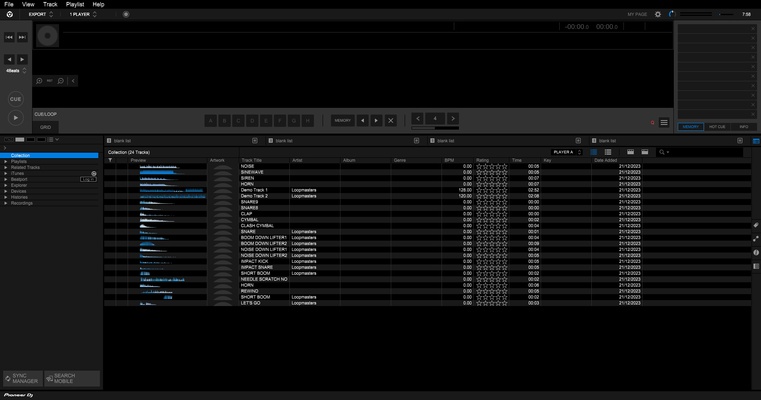Skip to the next track in the player
Image resolution: width=761 pixels, height=400 pixels.
coord(22,37)
